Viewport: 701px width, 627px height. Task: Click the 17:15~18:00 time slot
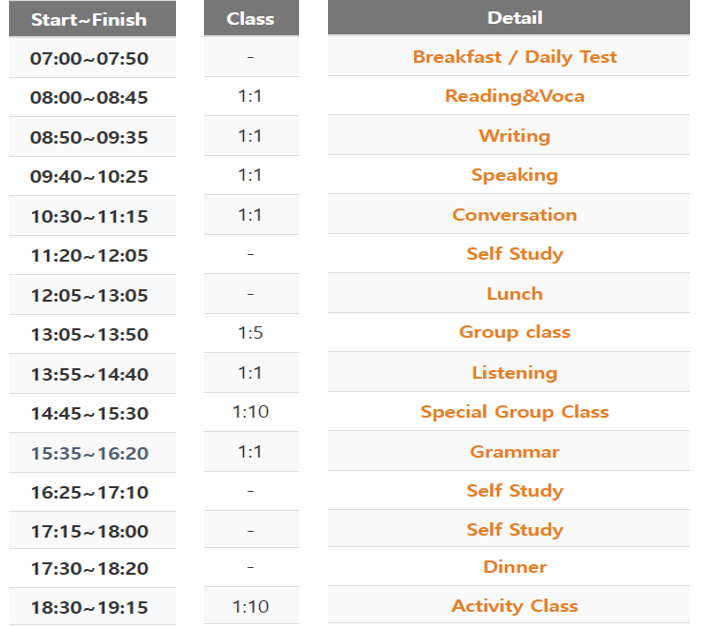pyautogui.click(x=89, y=531)
